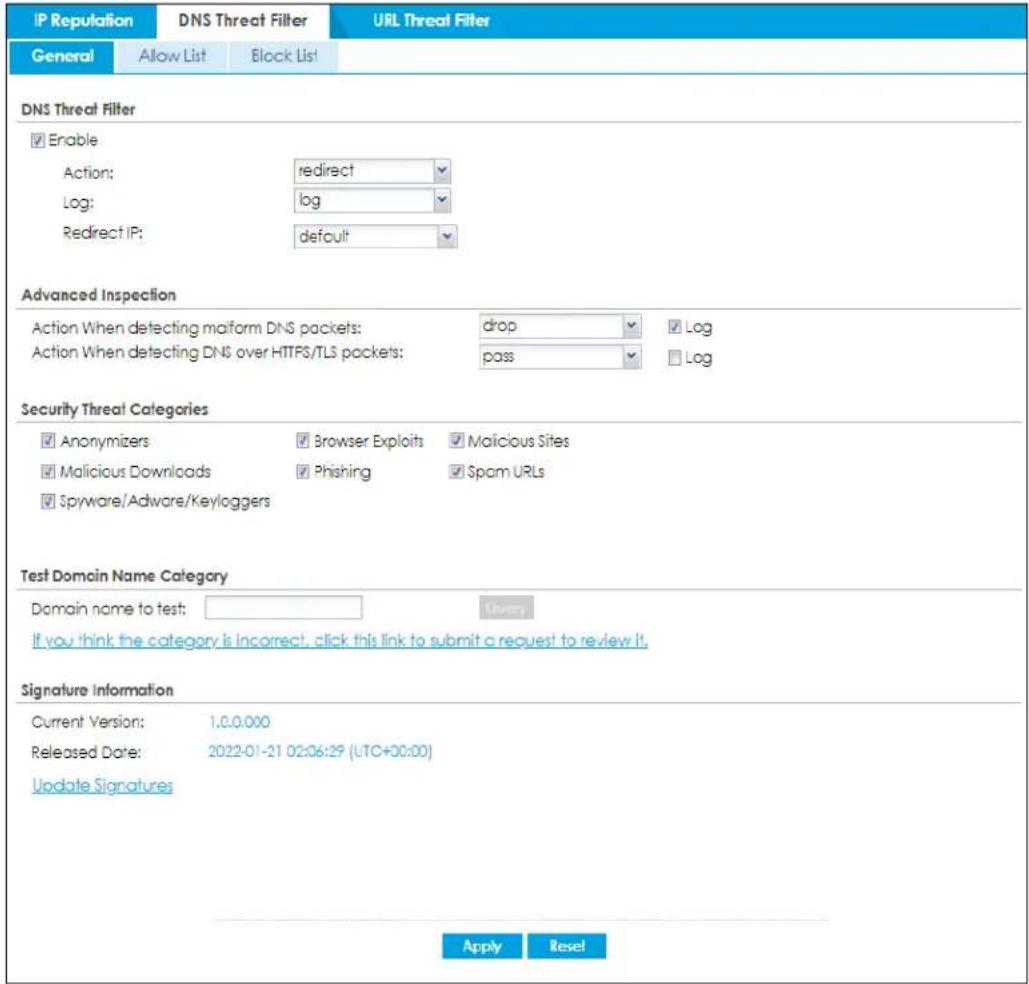Click the released date 2022-01-21 value
Viewport: 1029px width, 984px height.
320,752
